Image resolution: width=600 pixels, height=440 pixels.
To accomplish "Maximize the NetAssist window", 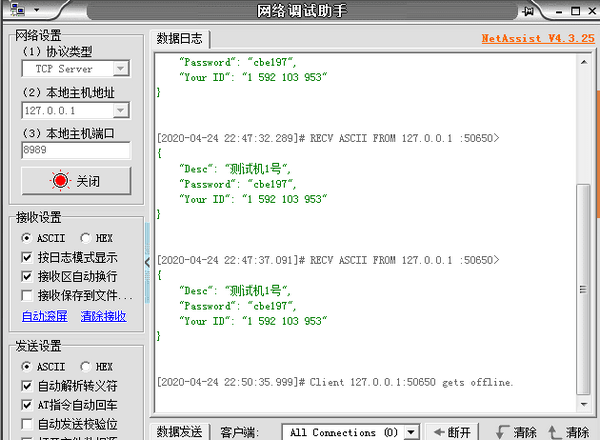I will pos(575,11).
